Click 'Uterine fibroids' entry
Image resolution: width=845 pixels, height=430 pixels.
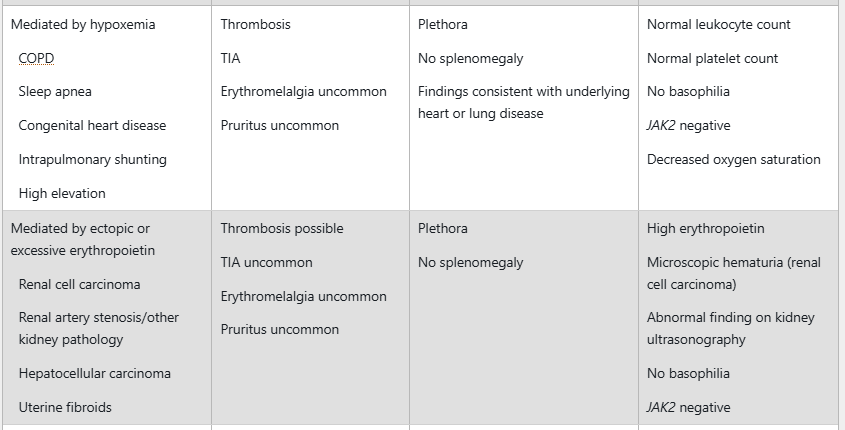(x=65, y=407)
